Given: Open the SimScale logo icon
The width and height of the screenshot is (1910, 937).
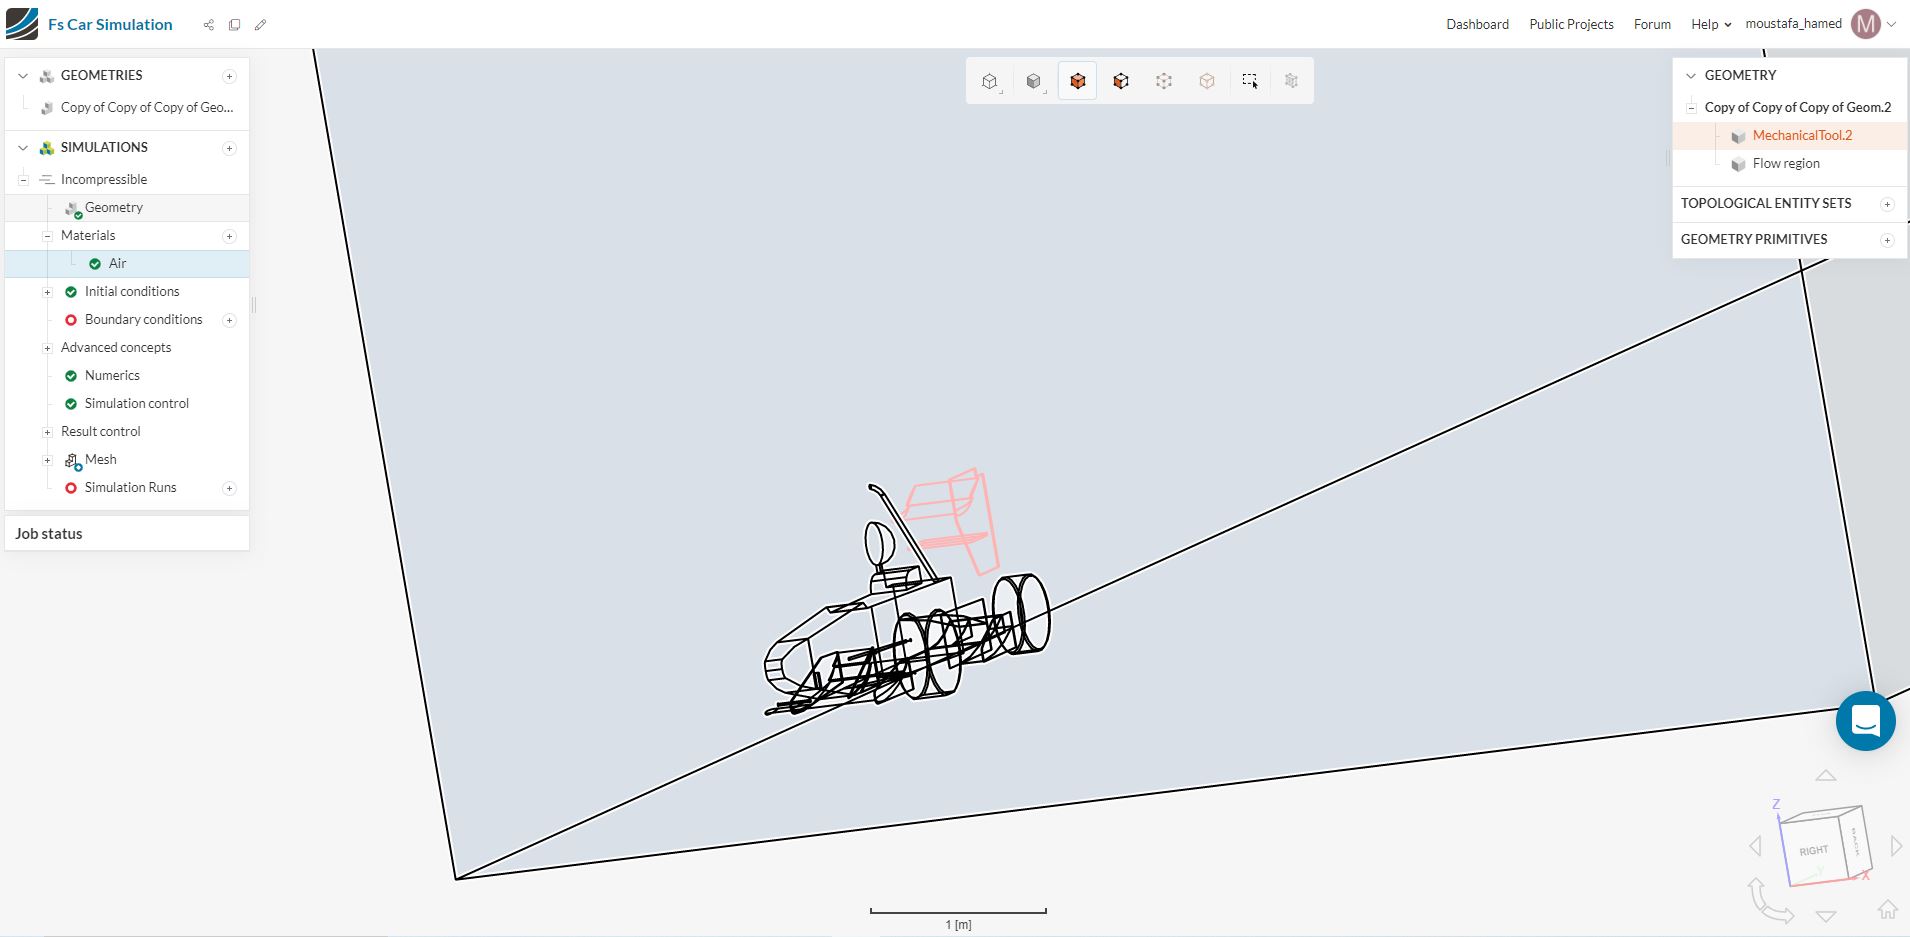Looking at the screenshot, I should click(21, 23).
